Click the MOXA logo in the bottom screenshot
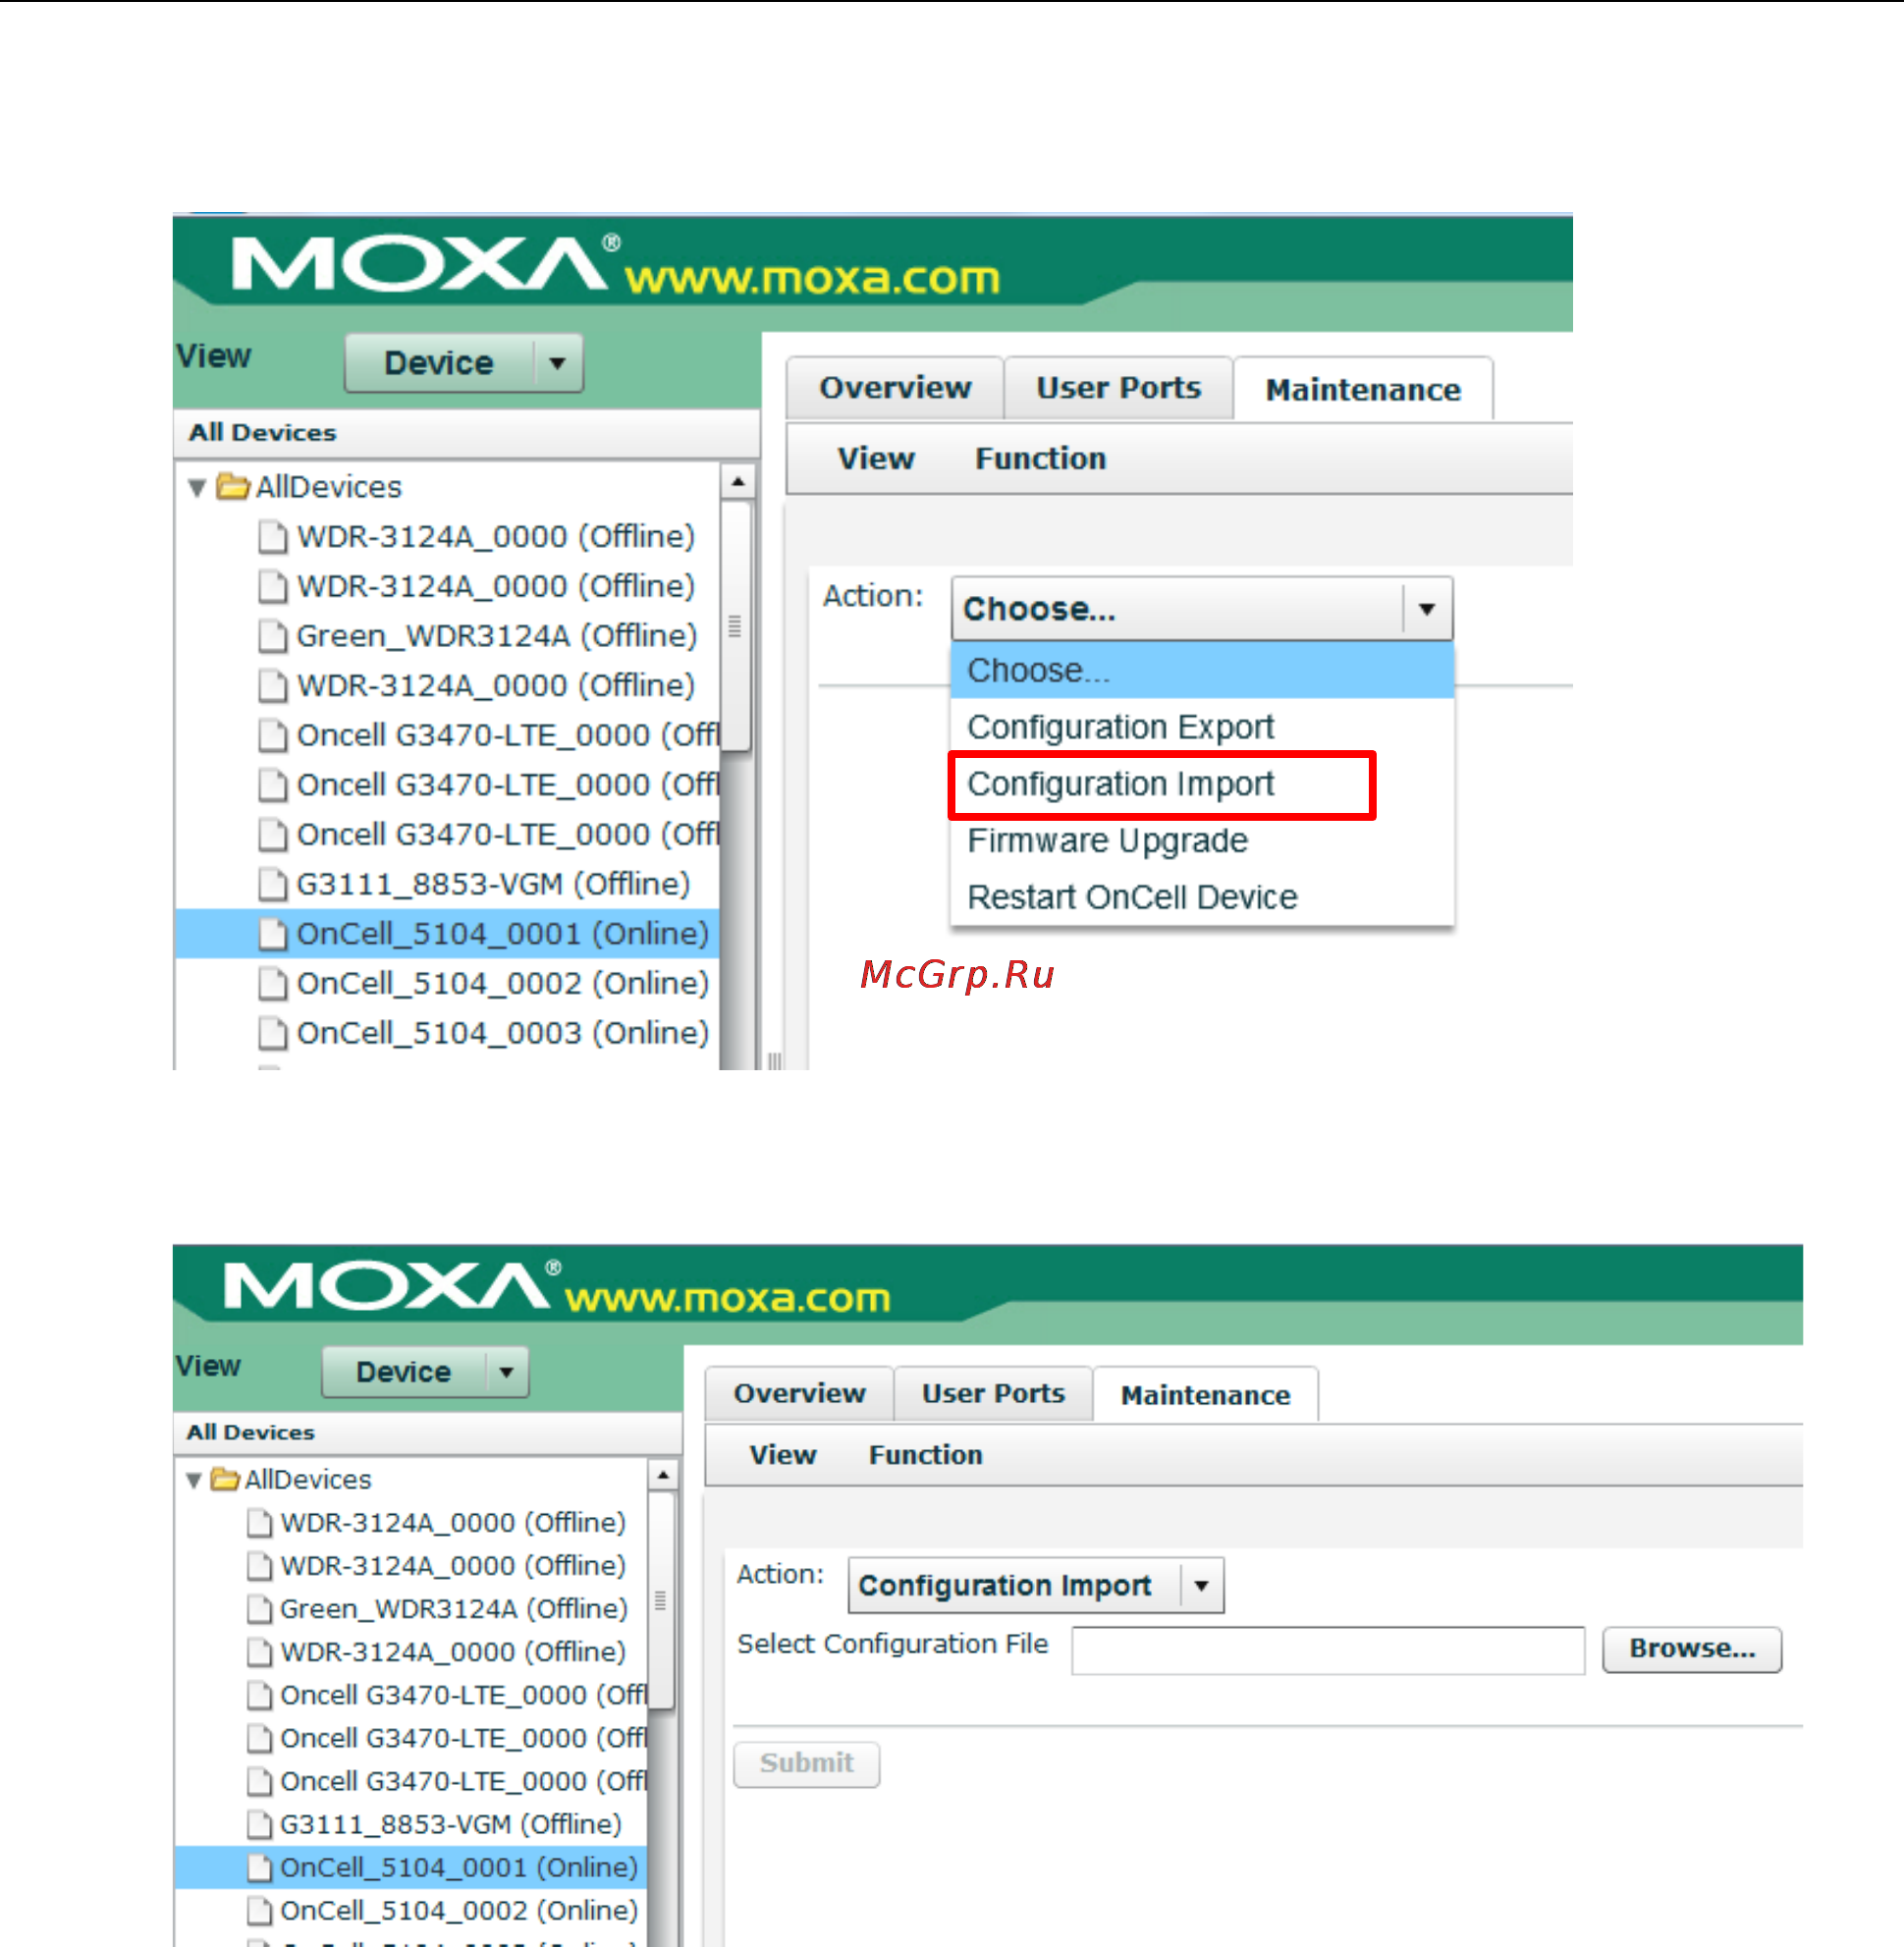The height and width of the screenshot is (1947, 1904). (392, 1285)
